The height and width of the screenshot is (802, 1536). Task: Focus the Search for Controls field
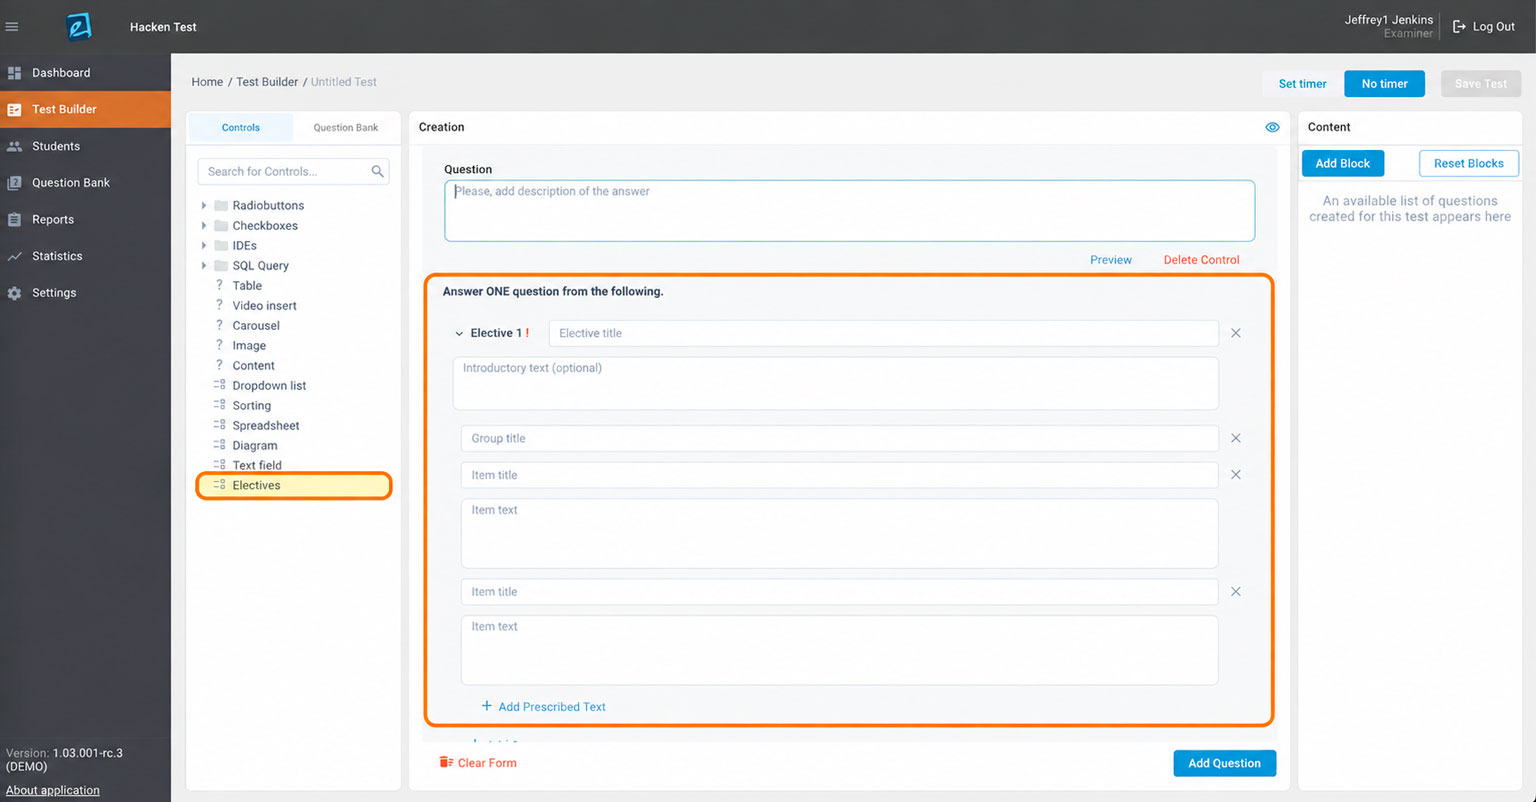pos(293,172)
